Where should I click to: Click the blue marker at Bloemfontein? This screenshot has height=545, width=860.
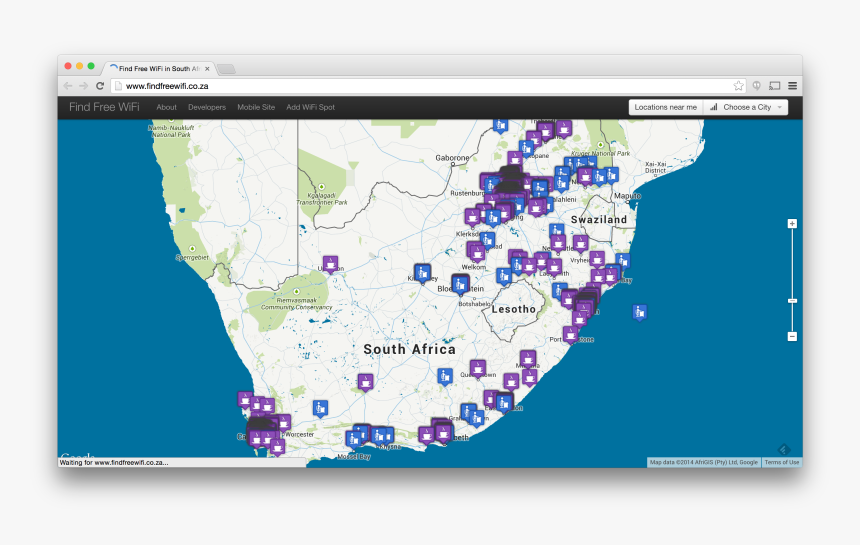pyautogui.click(x=460, y=284)
